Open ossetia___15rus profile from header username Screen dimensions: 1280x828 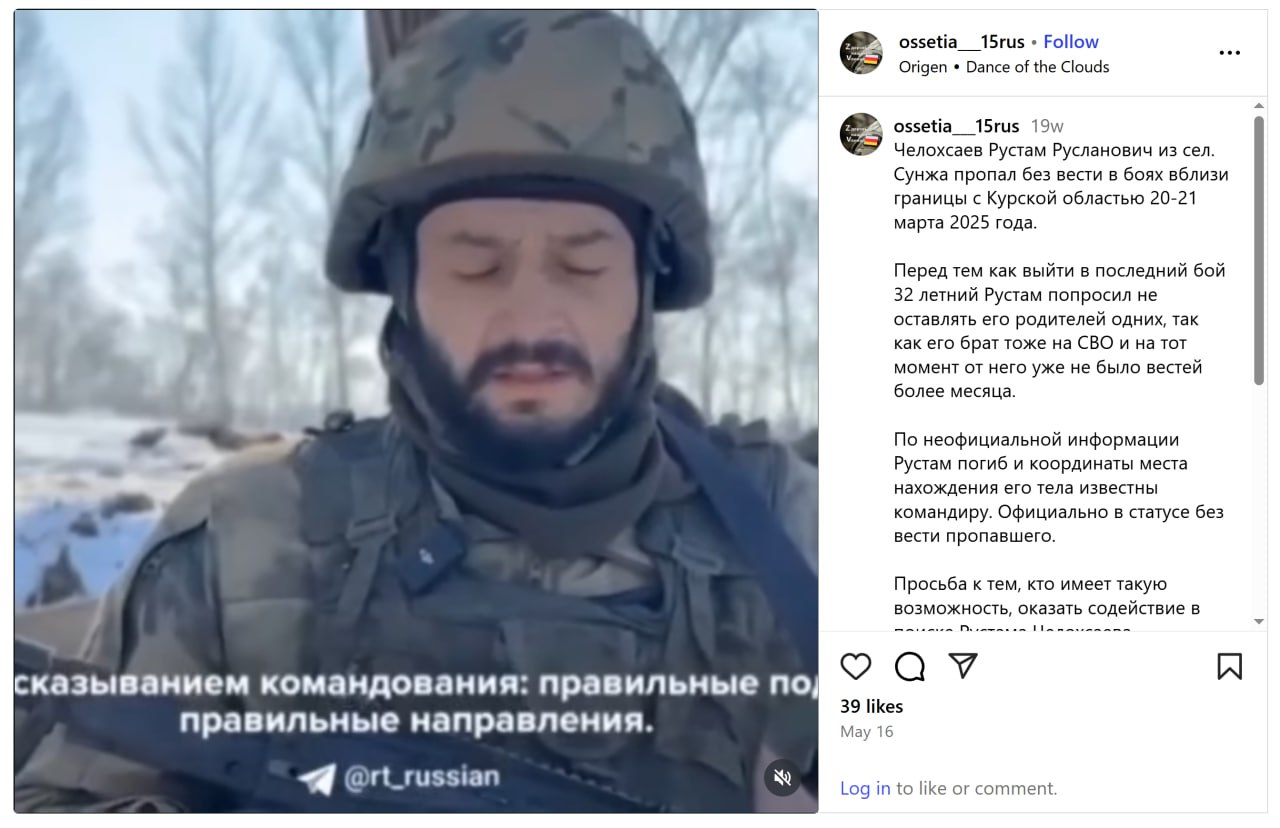962,42
